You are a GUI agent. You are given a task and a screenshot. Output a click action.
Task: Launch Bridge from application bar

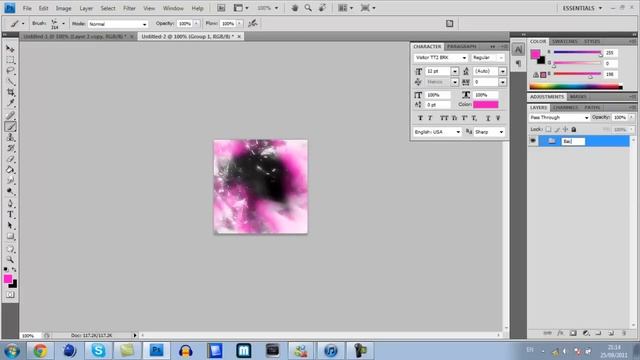coord(221,8)
